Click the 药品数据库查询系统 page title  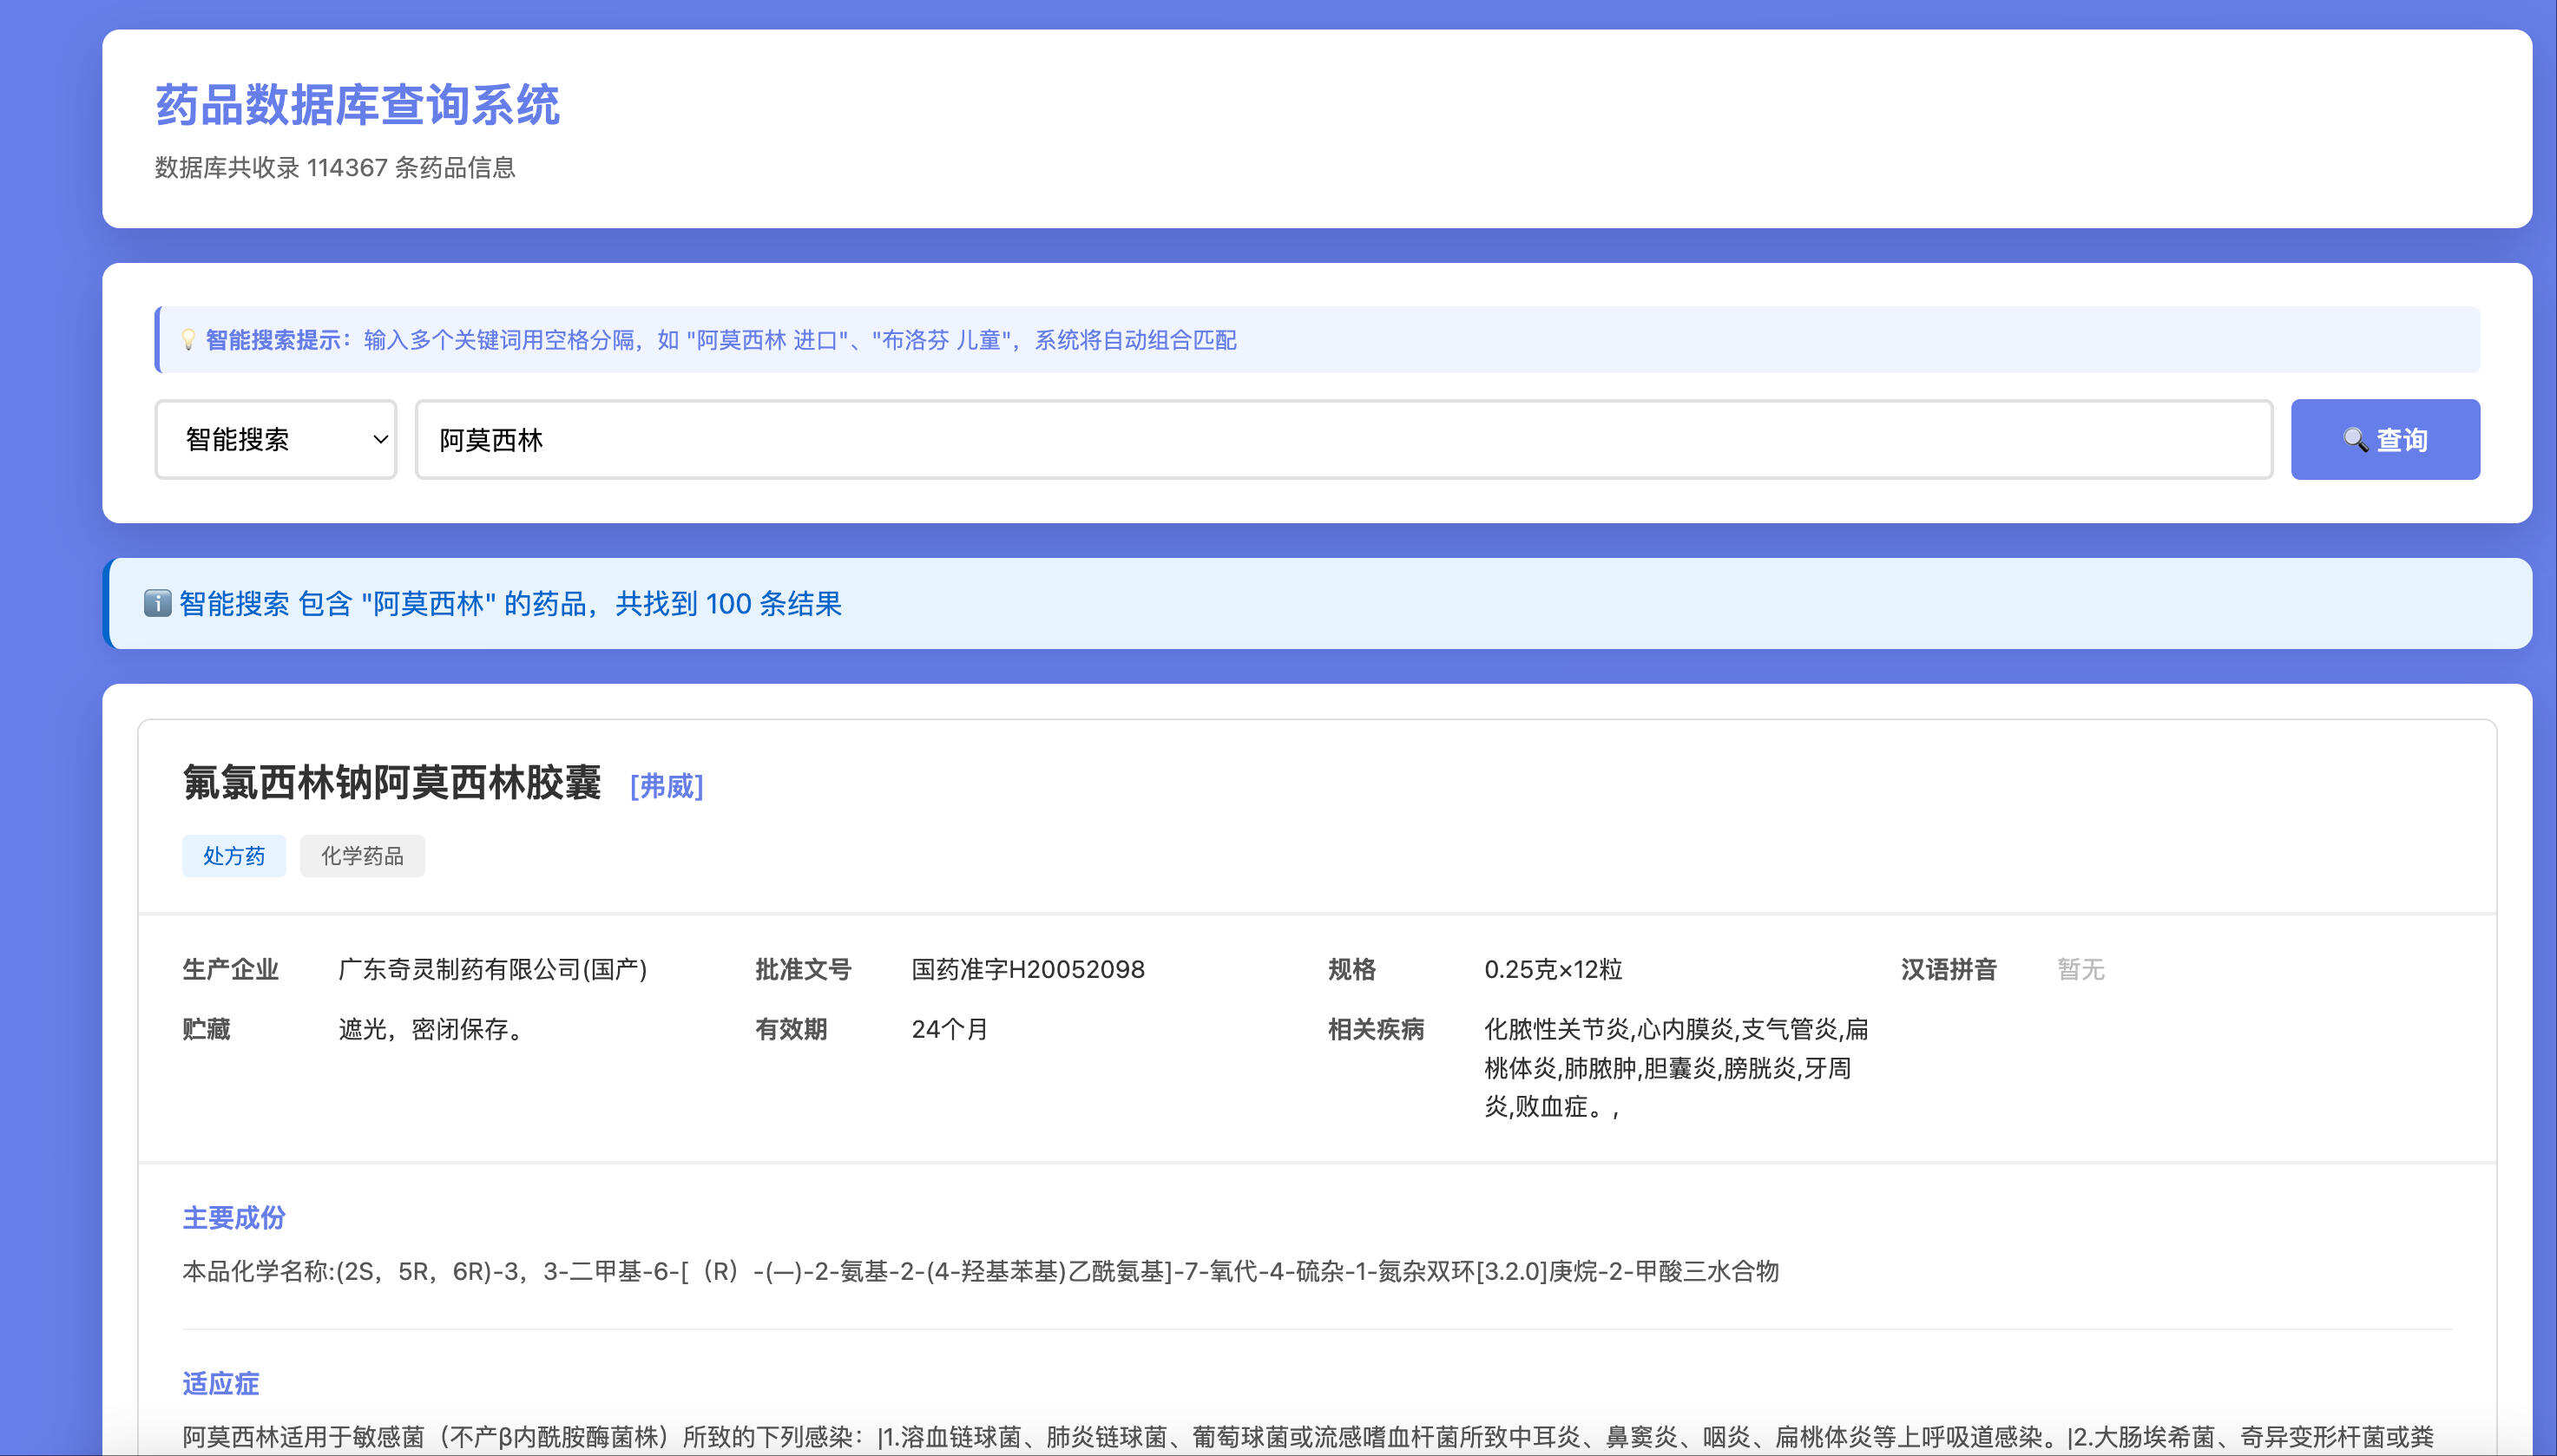(357, 105)
